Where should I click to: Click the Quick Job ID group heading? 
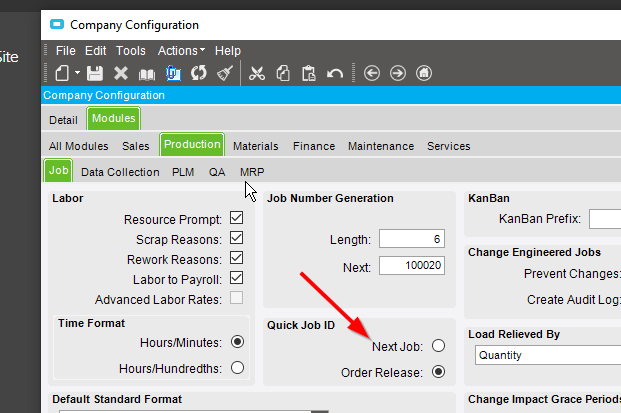[301, 325]
